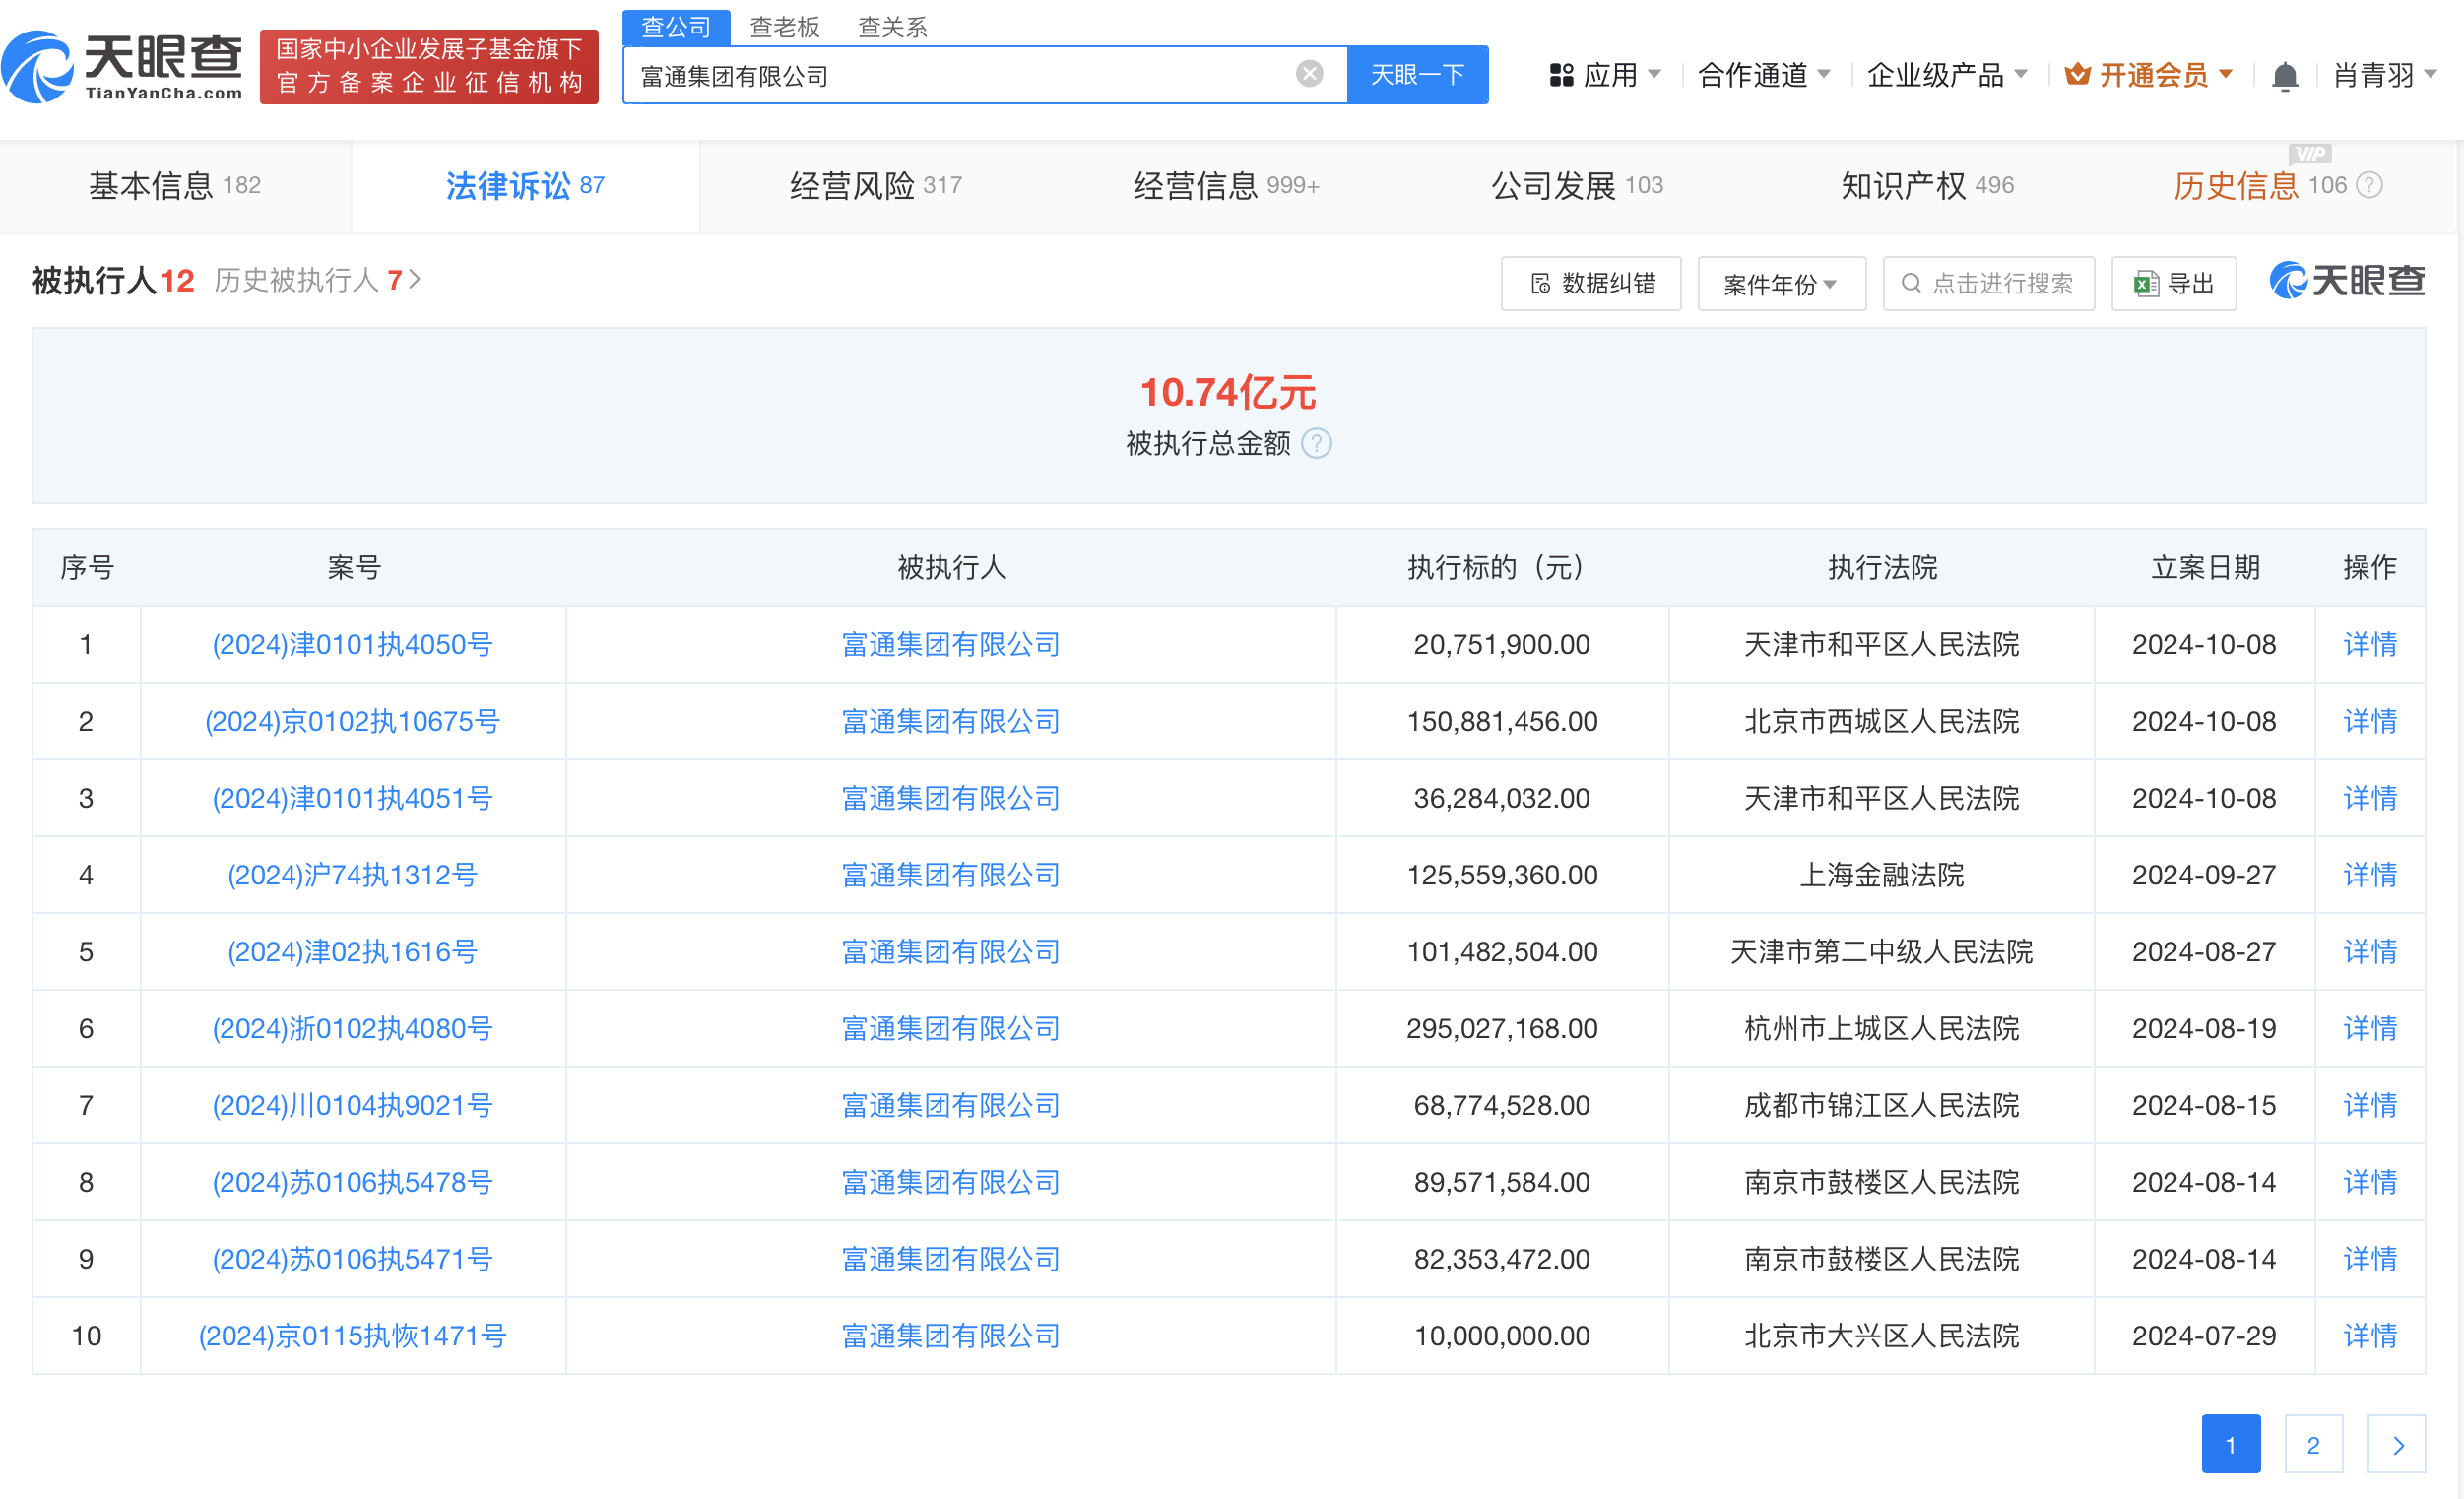The width and height of the screenshot is (2464, 1499).
Task: Click the 天眼一下 search button
Action: (x=1417, y=75)
